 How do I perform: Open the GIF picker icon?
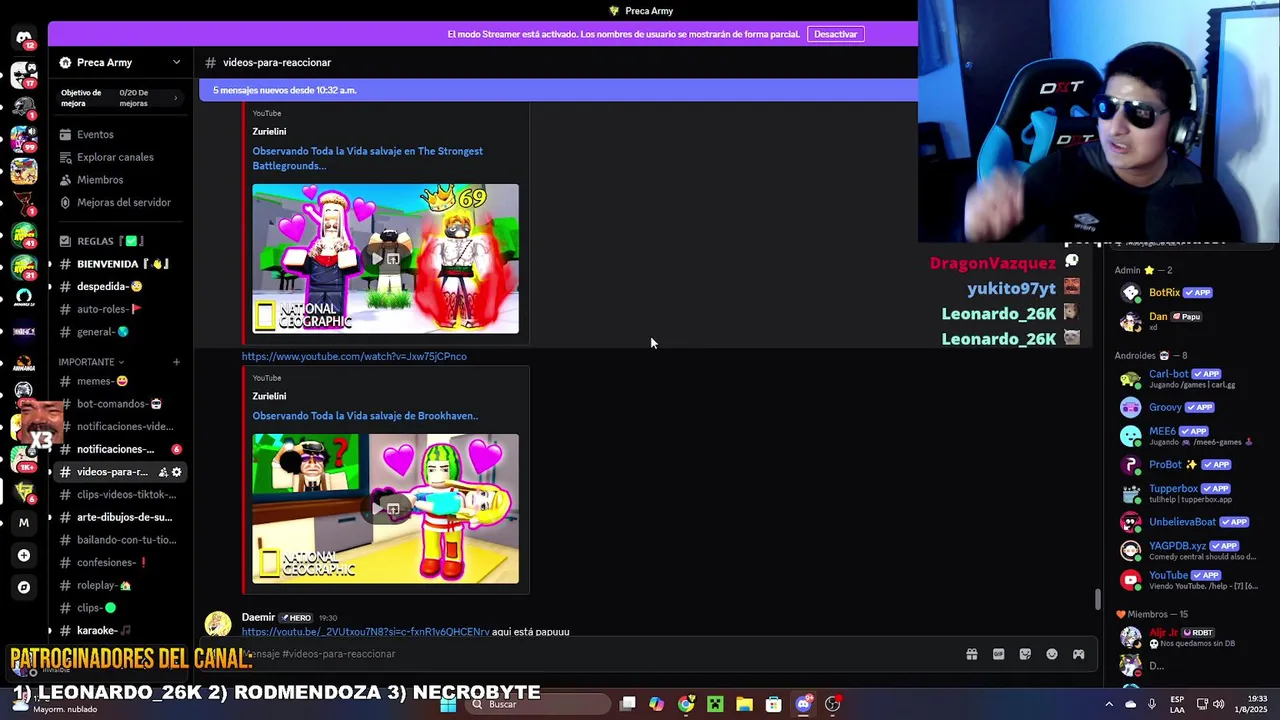click(x=998, y=654)
